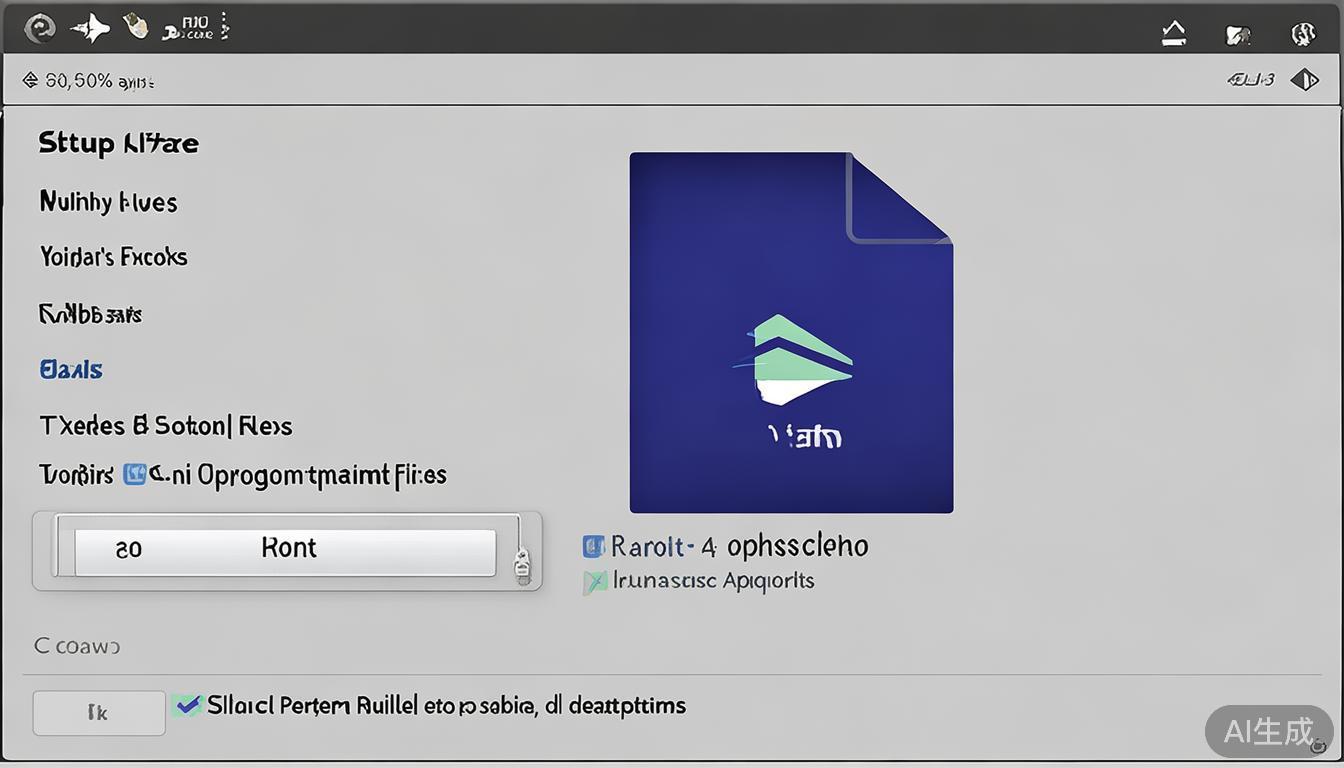Click the globe icon at top-right corner

click(1302, 35)
